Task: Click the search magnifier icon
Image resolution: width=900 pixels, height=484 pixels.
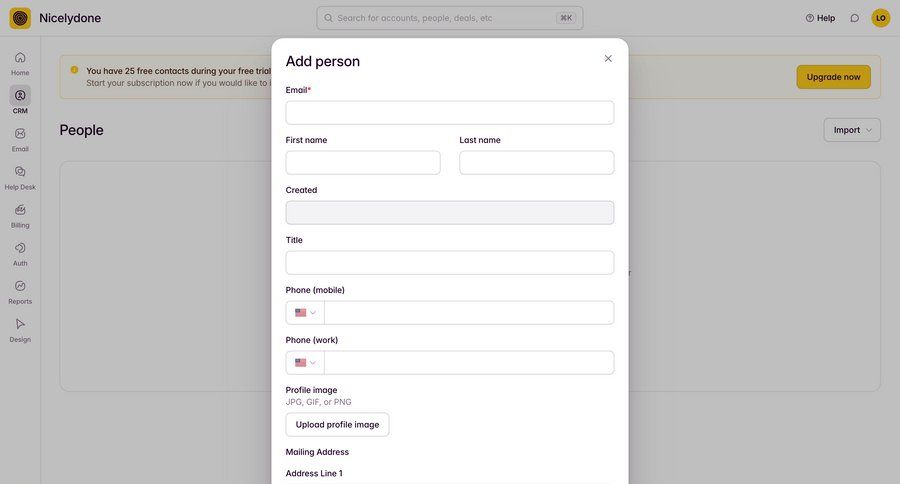Action: [328, 18]
